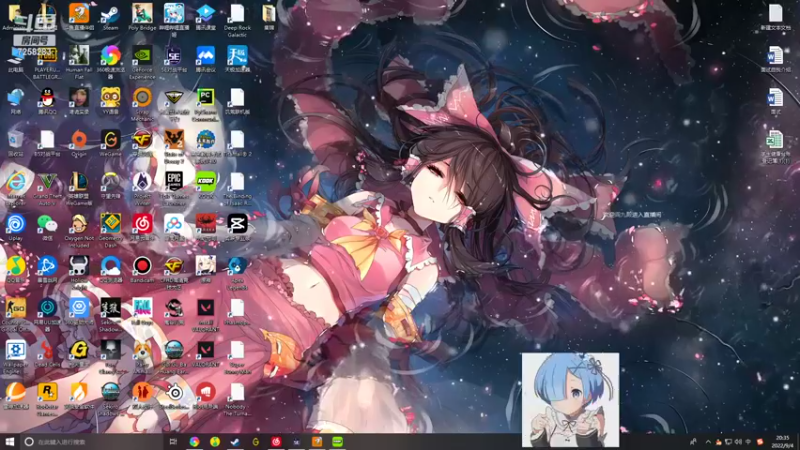Launch the CapCut video editor shortcut

click(237, 228)
